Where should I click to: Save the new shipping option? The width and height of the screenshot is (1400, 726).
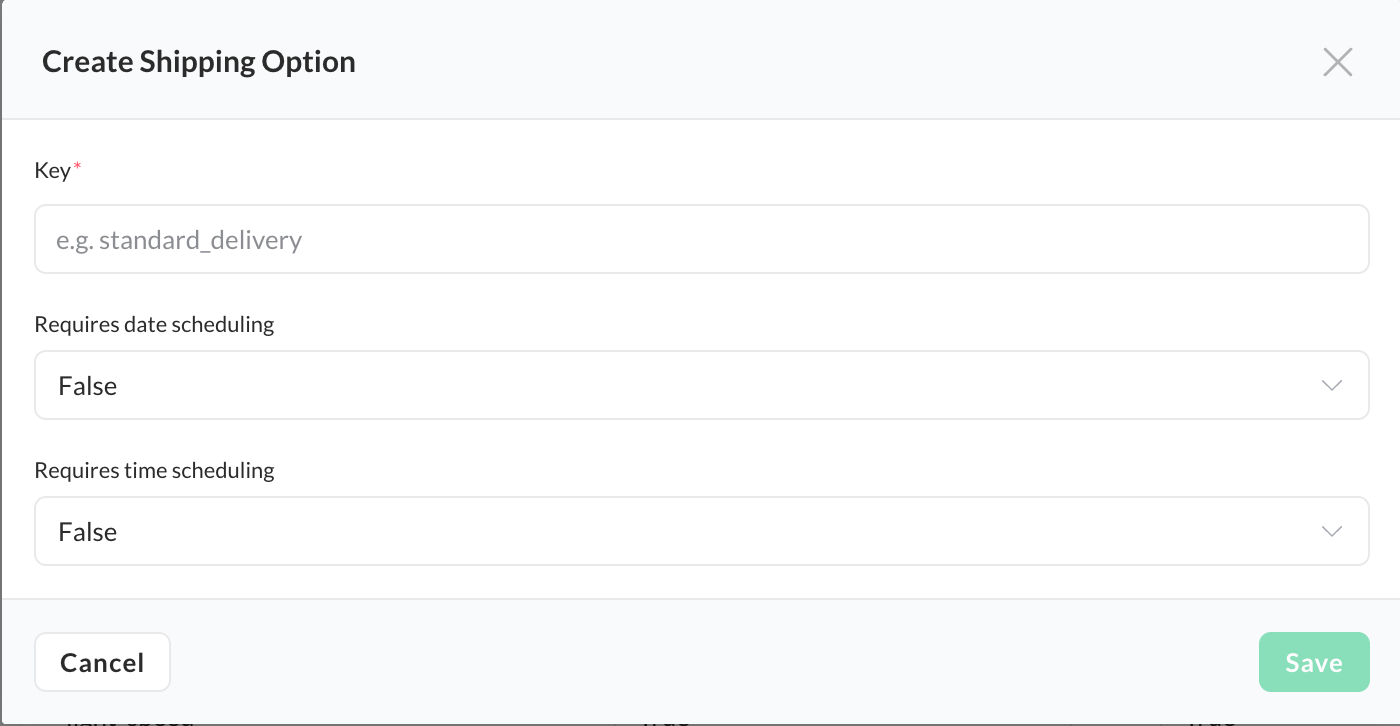1313,662
